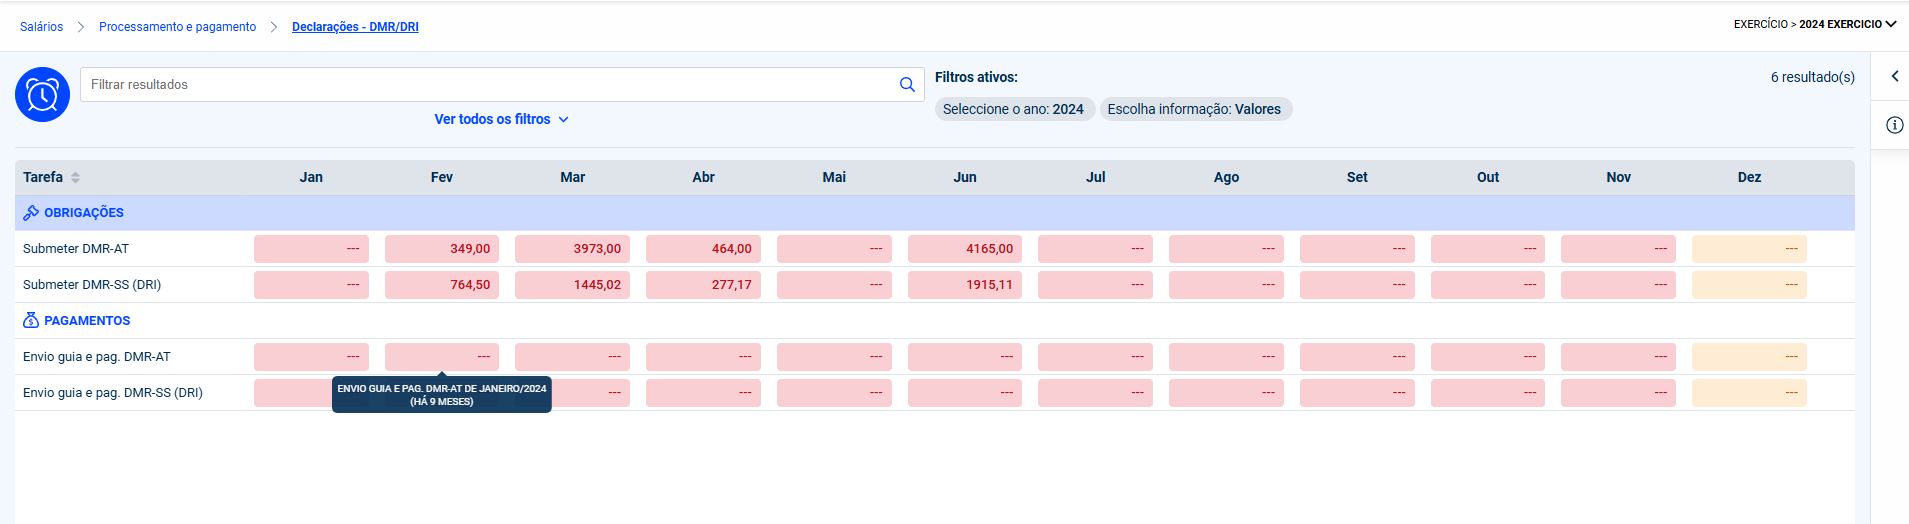Open cell with value 3973,00

(572, 249)
